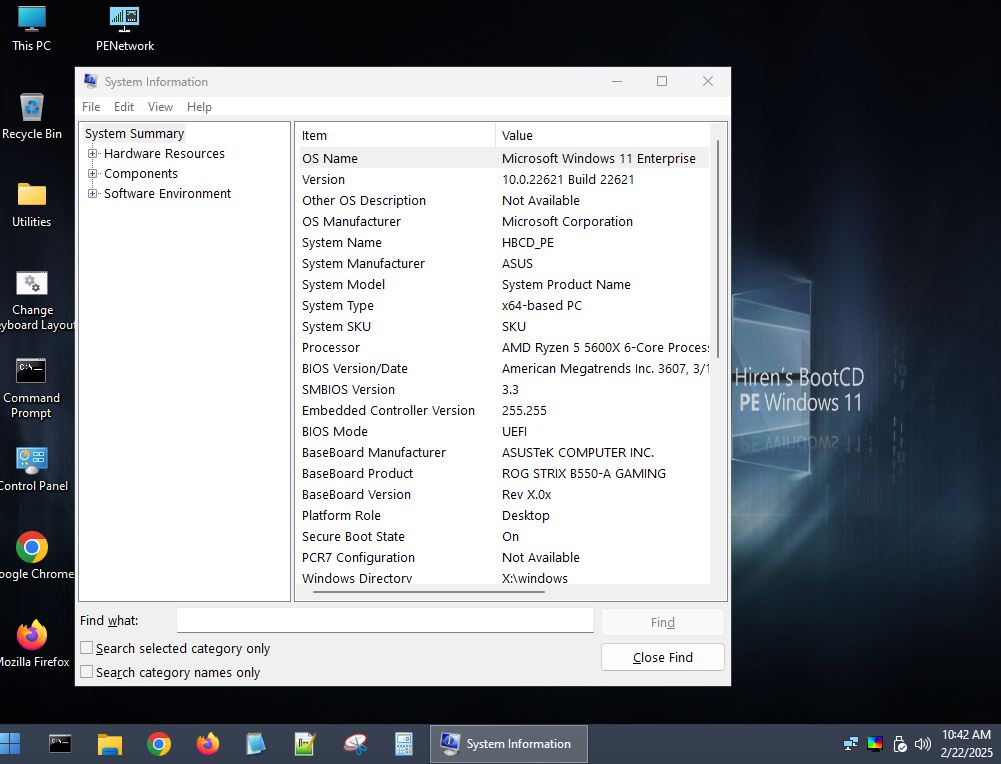Viewport: 1001px width, 764px height.
Task: Click volume speaker tray icon
Action: coord(922,744)
